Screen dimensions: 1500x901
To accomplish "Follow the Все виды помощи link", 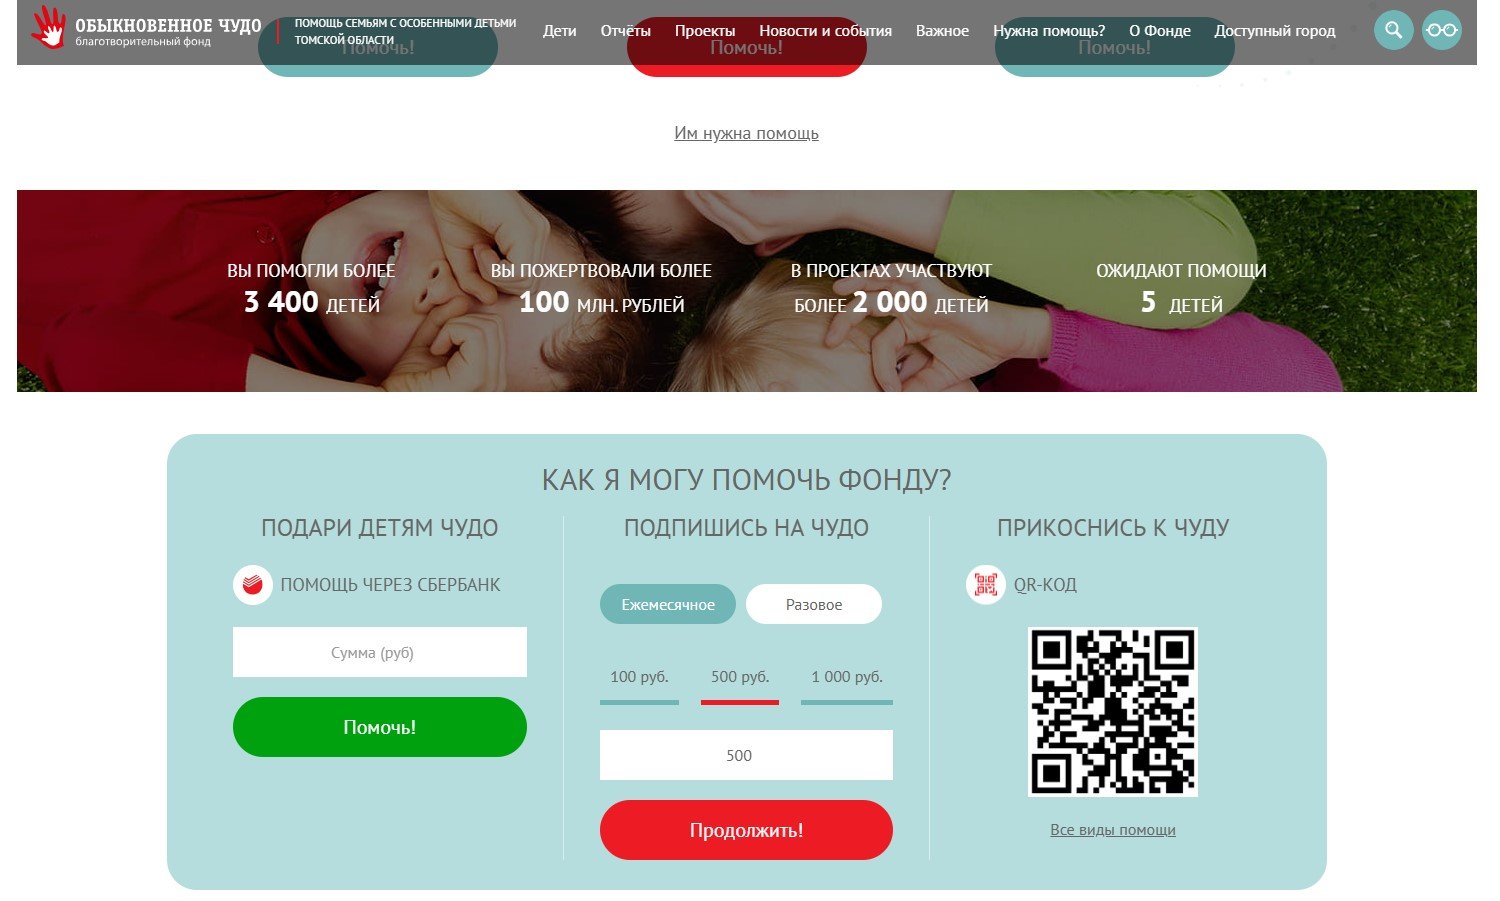I will [1113, 830].
